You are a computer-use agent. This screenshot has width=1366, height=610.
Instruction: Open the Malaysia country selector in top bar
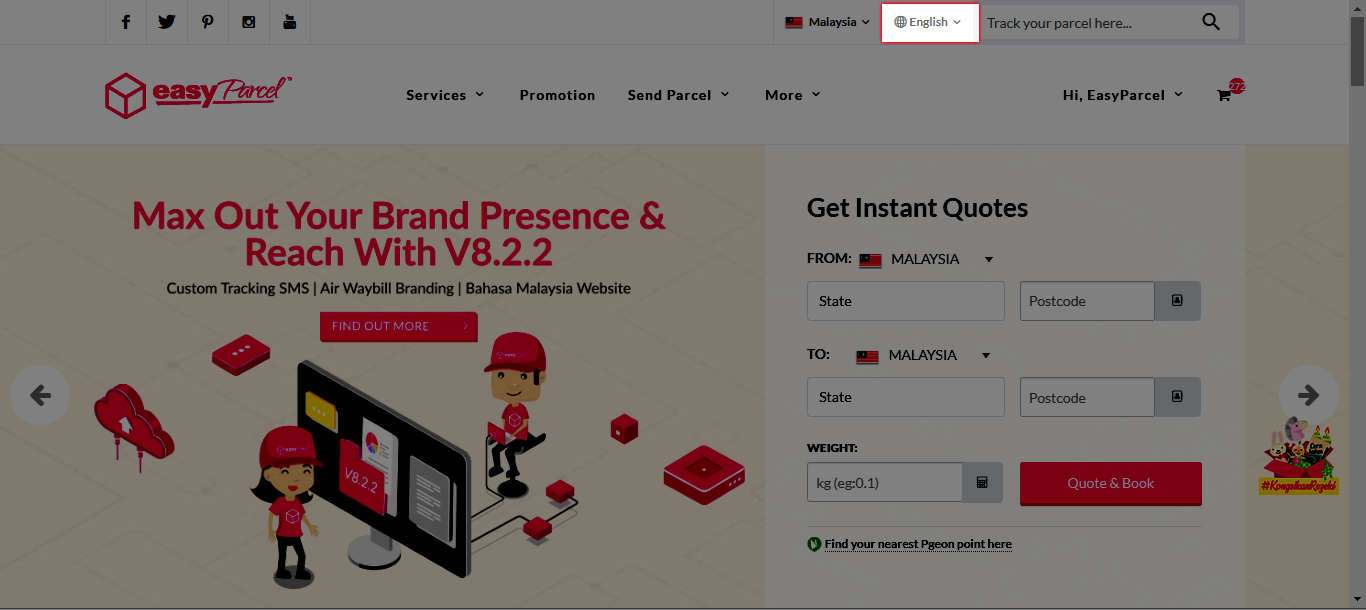click(x=827, y=22)
